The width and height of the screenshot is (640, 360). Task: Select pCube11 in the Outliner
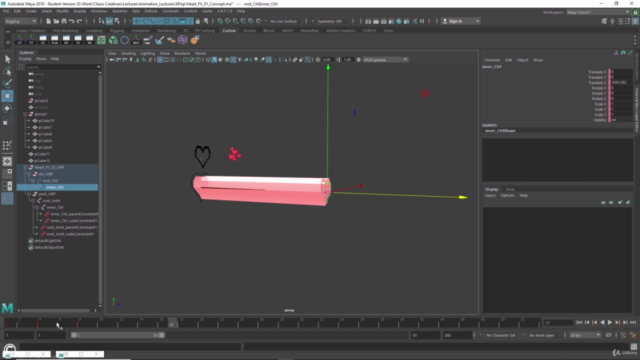[x=42, y=154]
